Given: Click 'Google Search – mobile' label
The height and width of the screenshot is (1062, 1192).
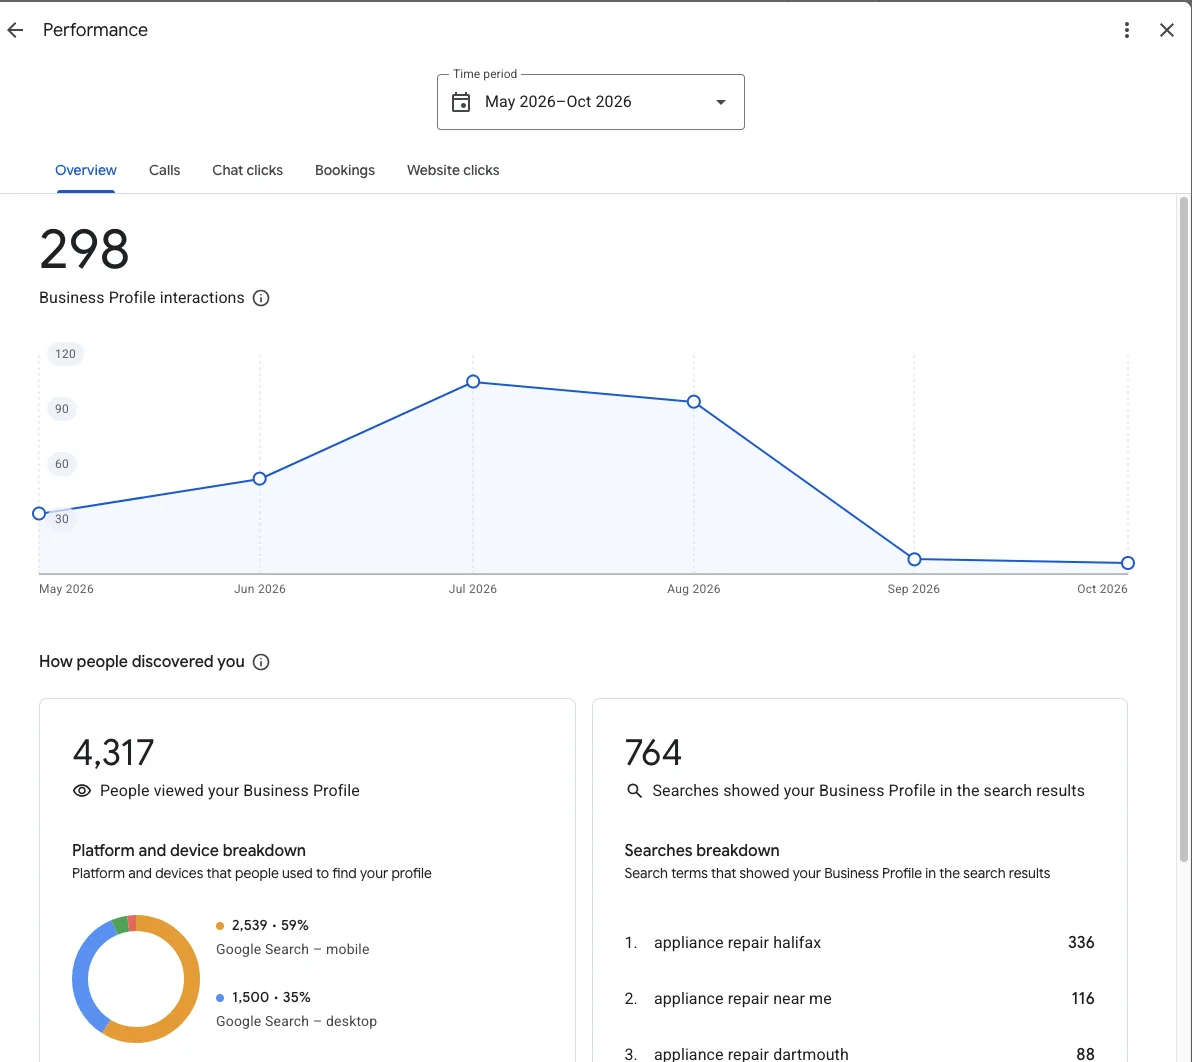Looking at the screenshot, I should pyautogui.click(x=293, y=949).
